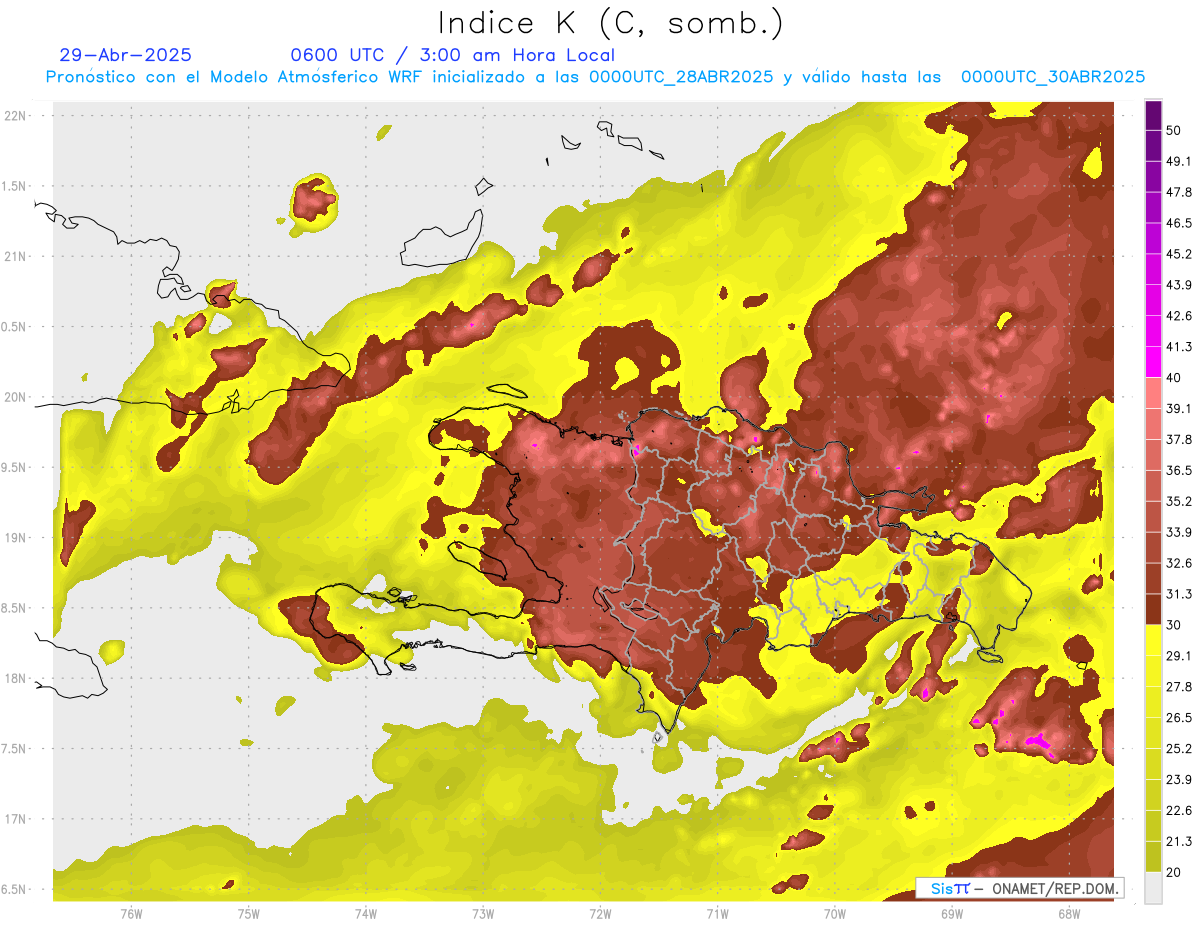Viewport: 1200px width, 927px height.
Task: Click the magenta swatch between 40 and 41.3
Action: (1153, 362)
